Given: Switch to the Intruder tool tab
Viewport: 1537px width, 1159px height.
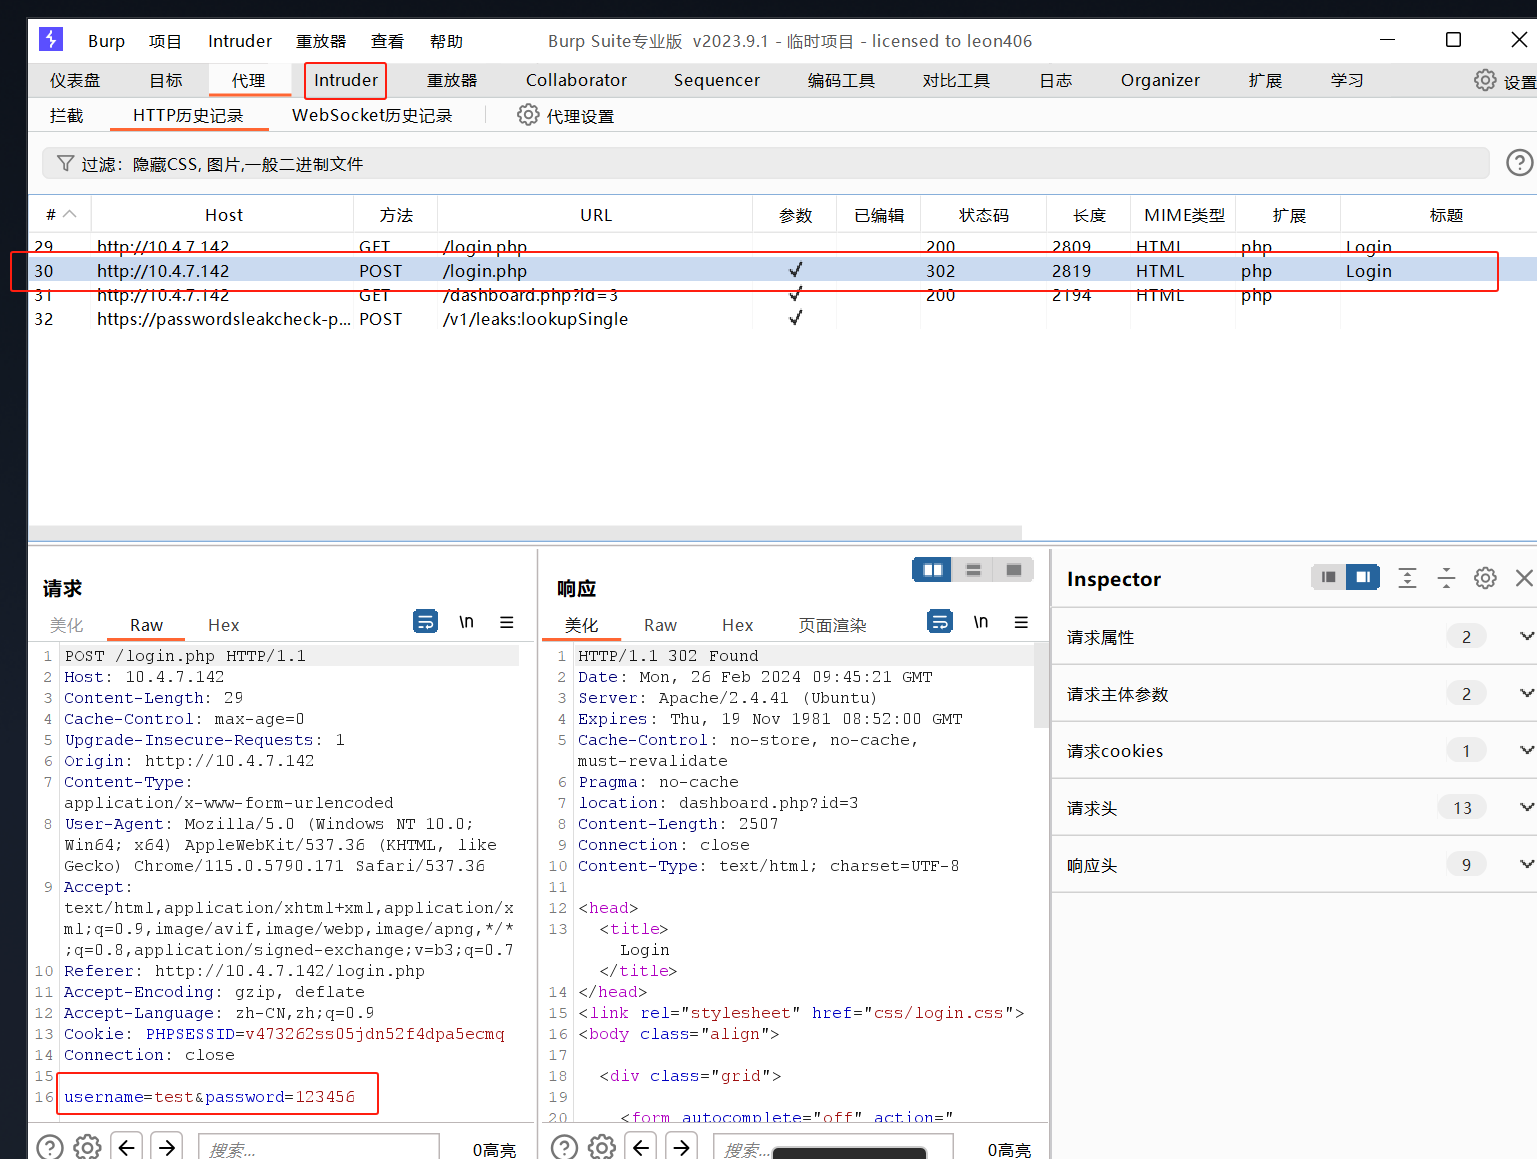Looking at the screenshot, I should (x=346, y=80).
